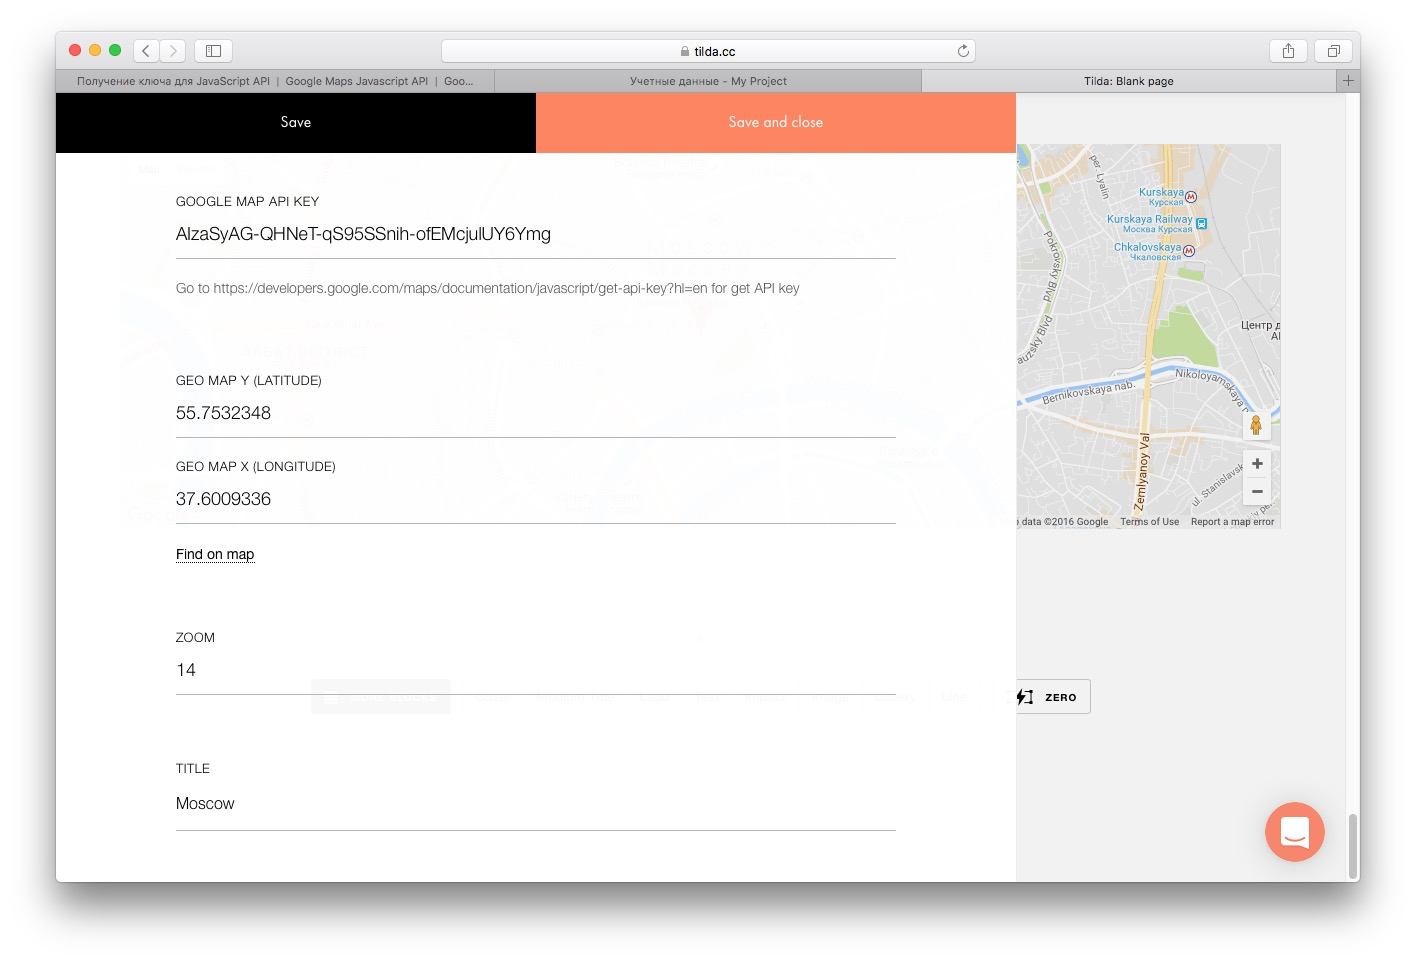Switch to the JavaScript API key tab
Screen dimensions: 1416x962
click(275, 81)
